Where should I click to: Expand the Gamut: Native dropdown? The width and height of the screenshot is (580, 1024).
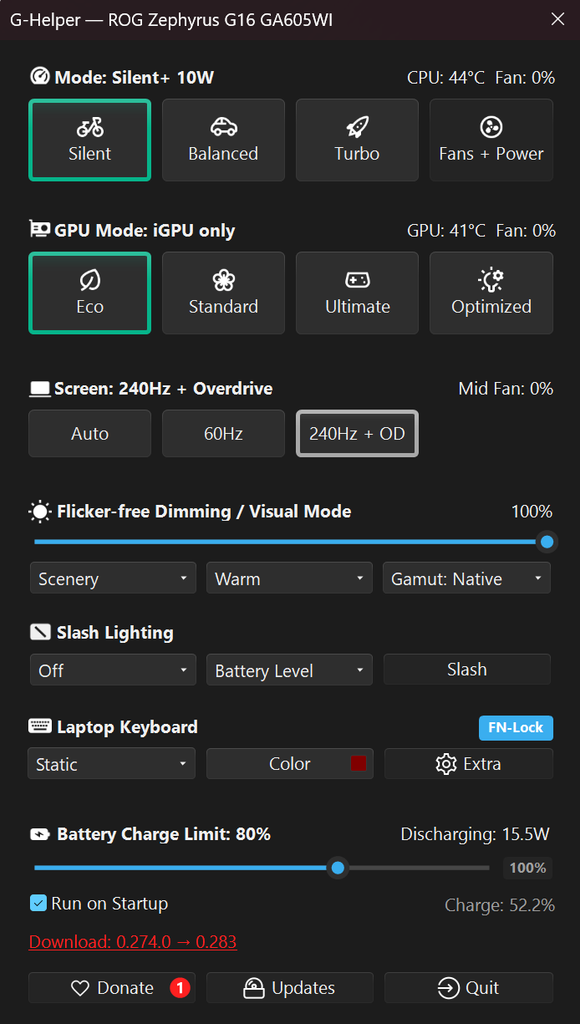[x=466, y=579]
